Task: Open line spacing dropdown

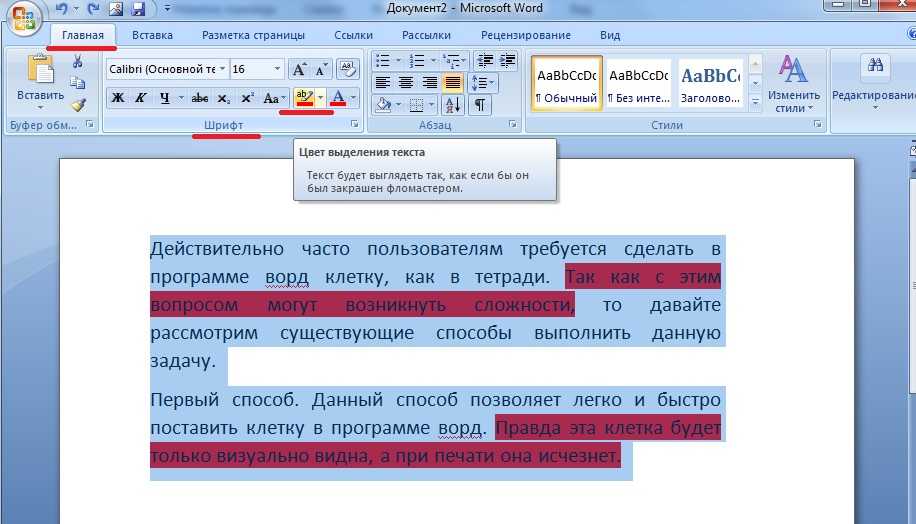Action: click(x=483, y=83)
